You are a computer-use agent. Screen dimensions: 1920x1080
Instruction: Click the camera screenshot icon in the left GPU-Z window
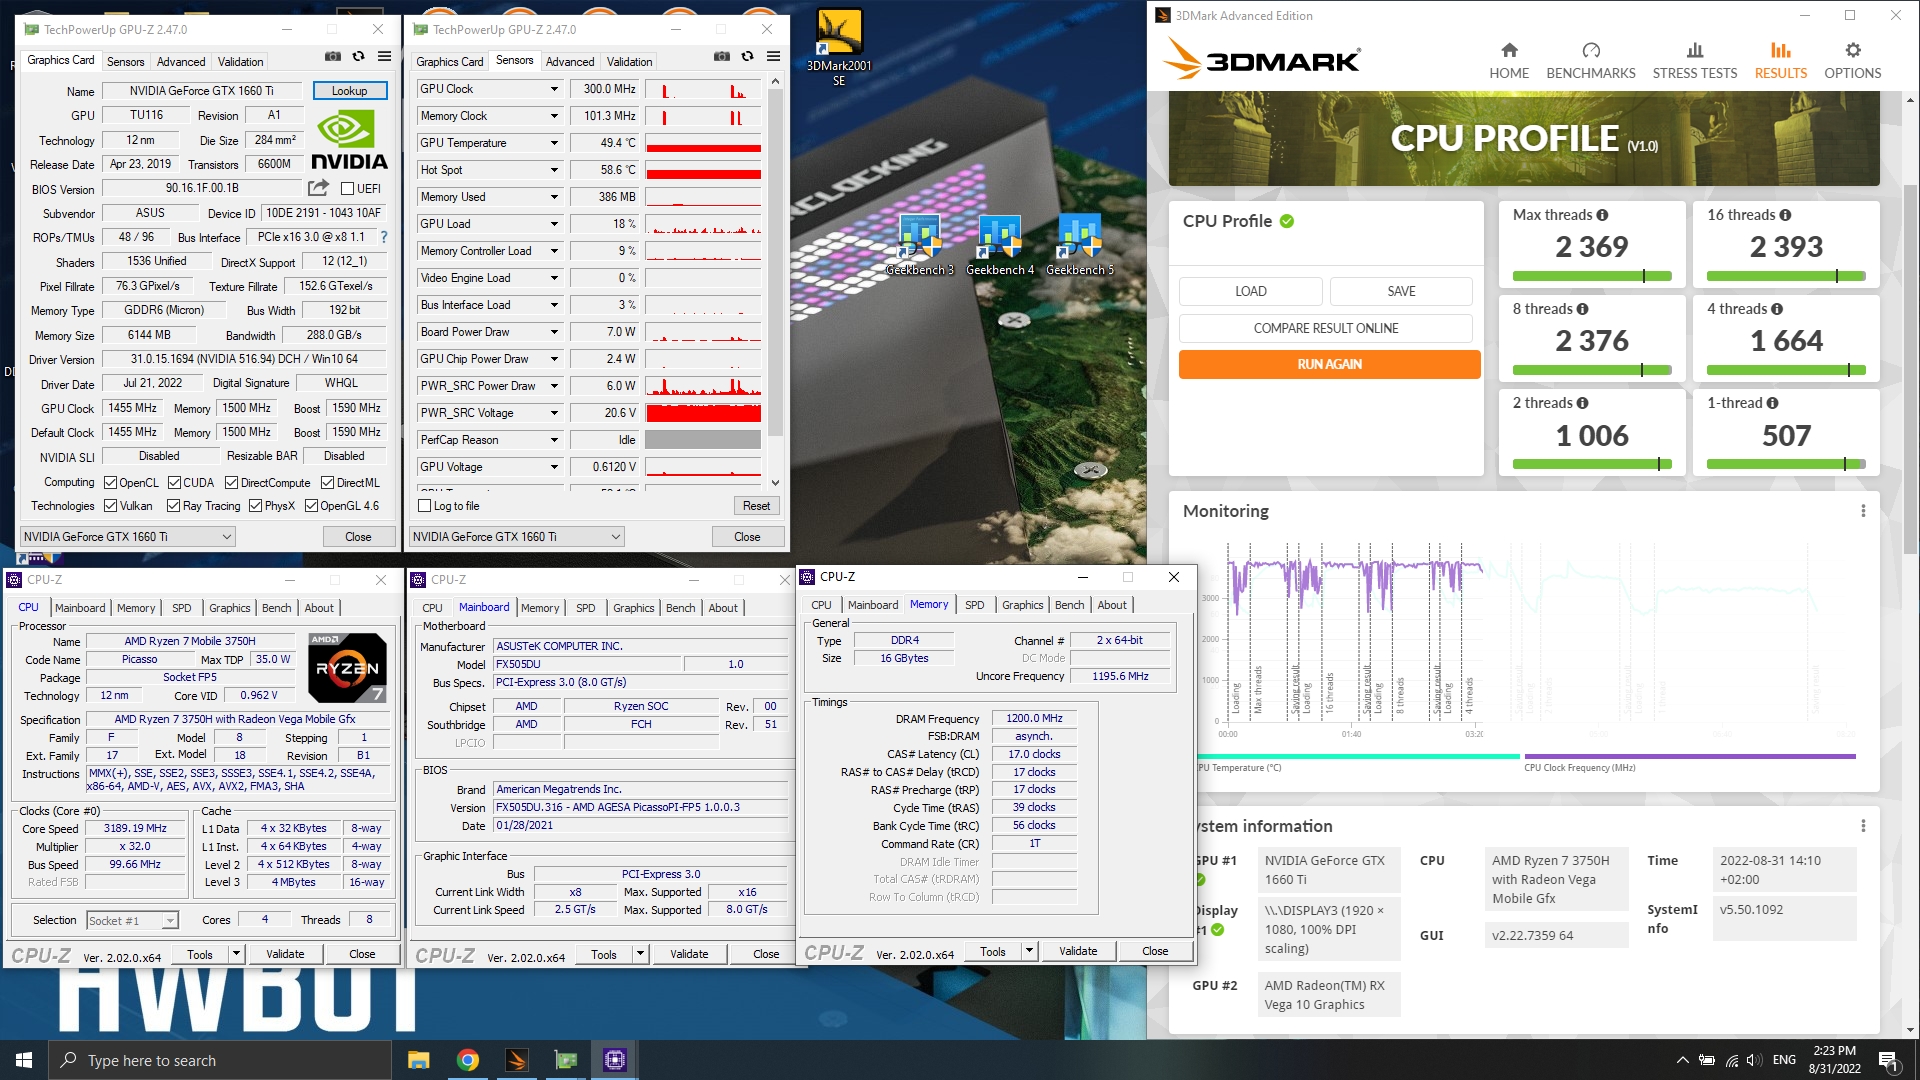point(333,57)
